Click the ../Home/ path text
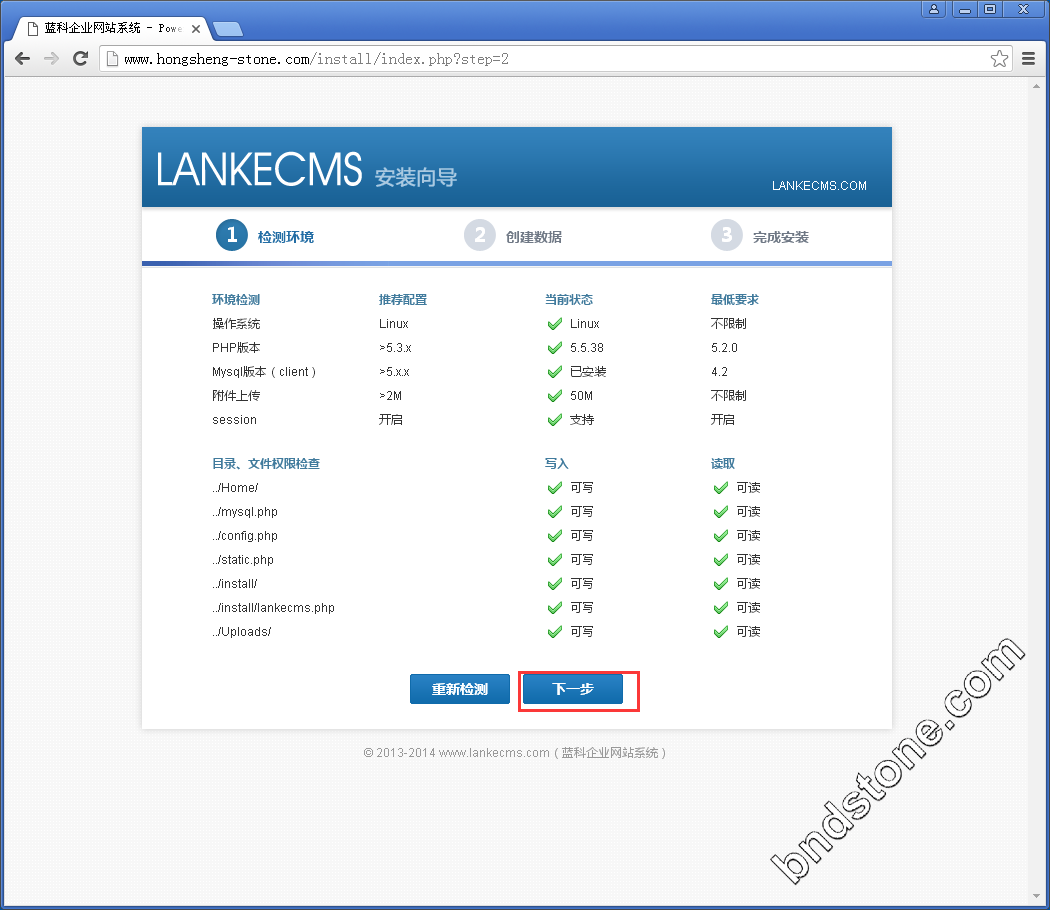Screen dimensions: 1050x910 pyautogui.click(x=235, y=488)
